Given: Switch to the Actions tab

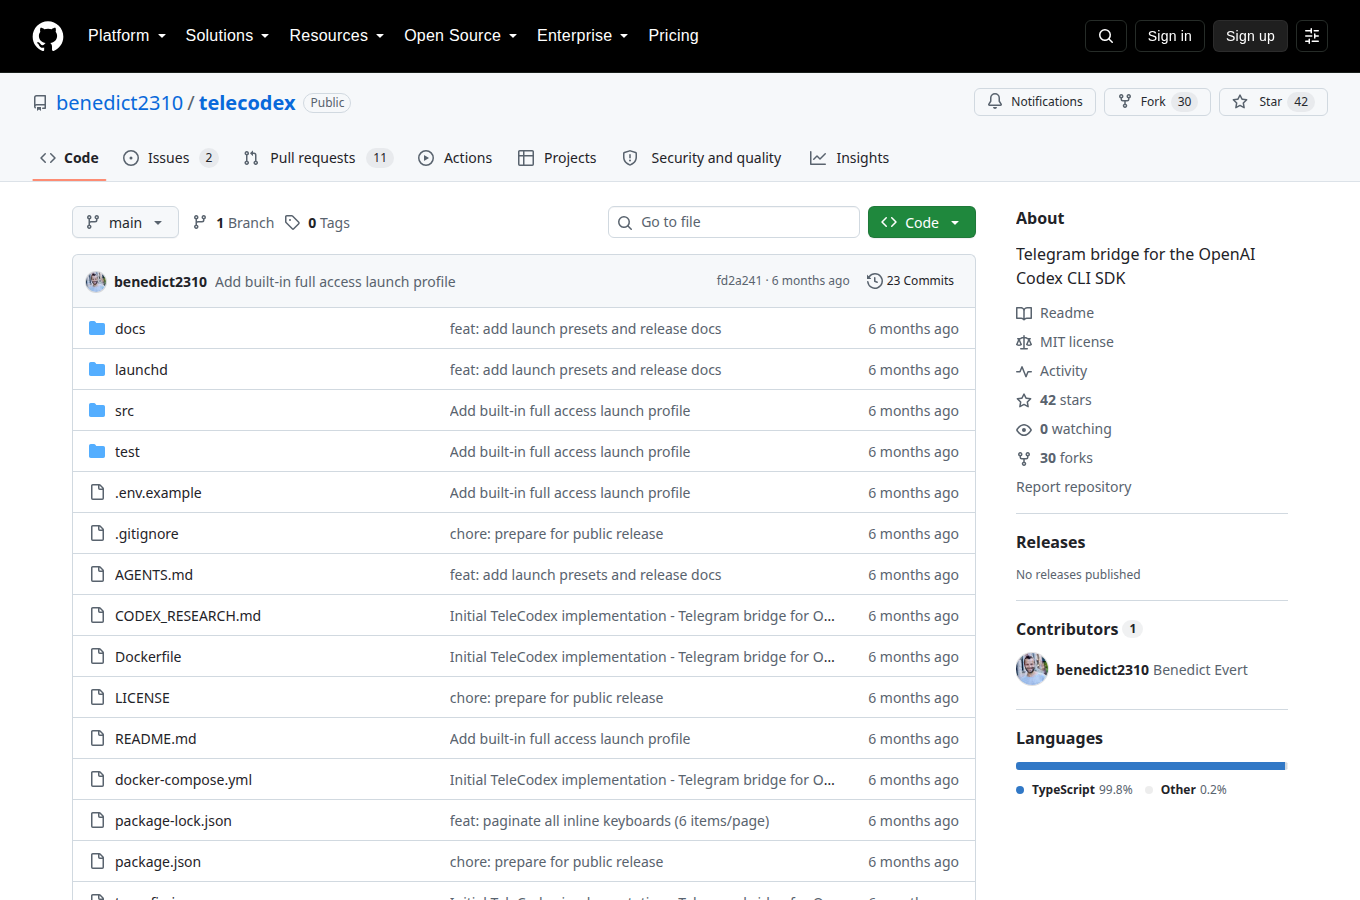Looking at the screenshot, I should [455, 158].
